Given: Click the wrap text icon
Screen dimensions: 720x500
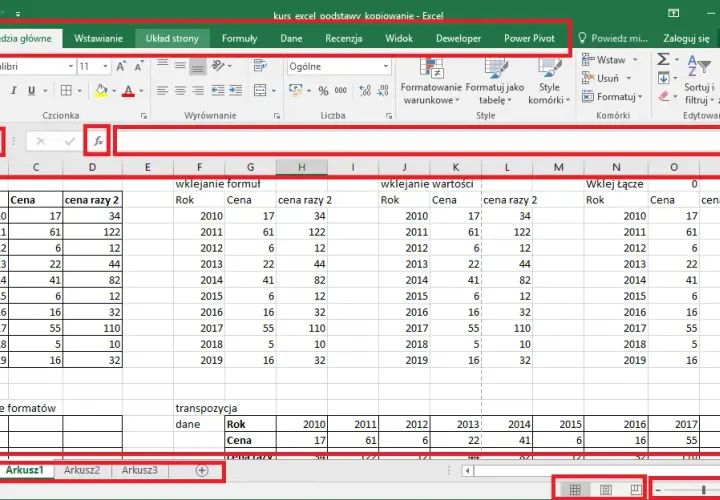Looking at the screenshot, I should click(x=260, y=66).
